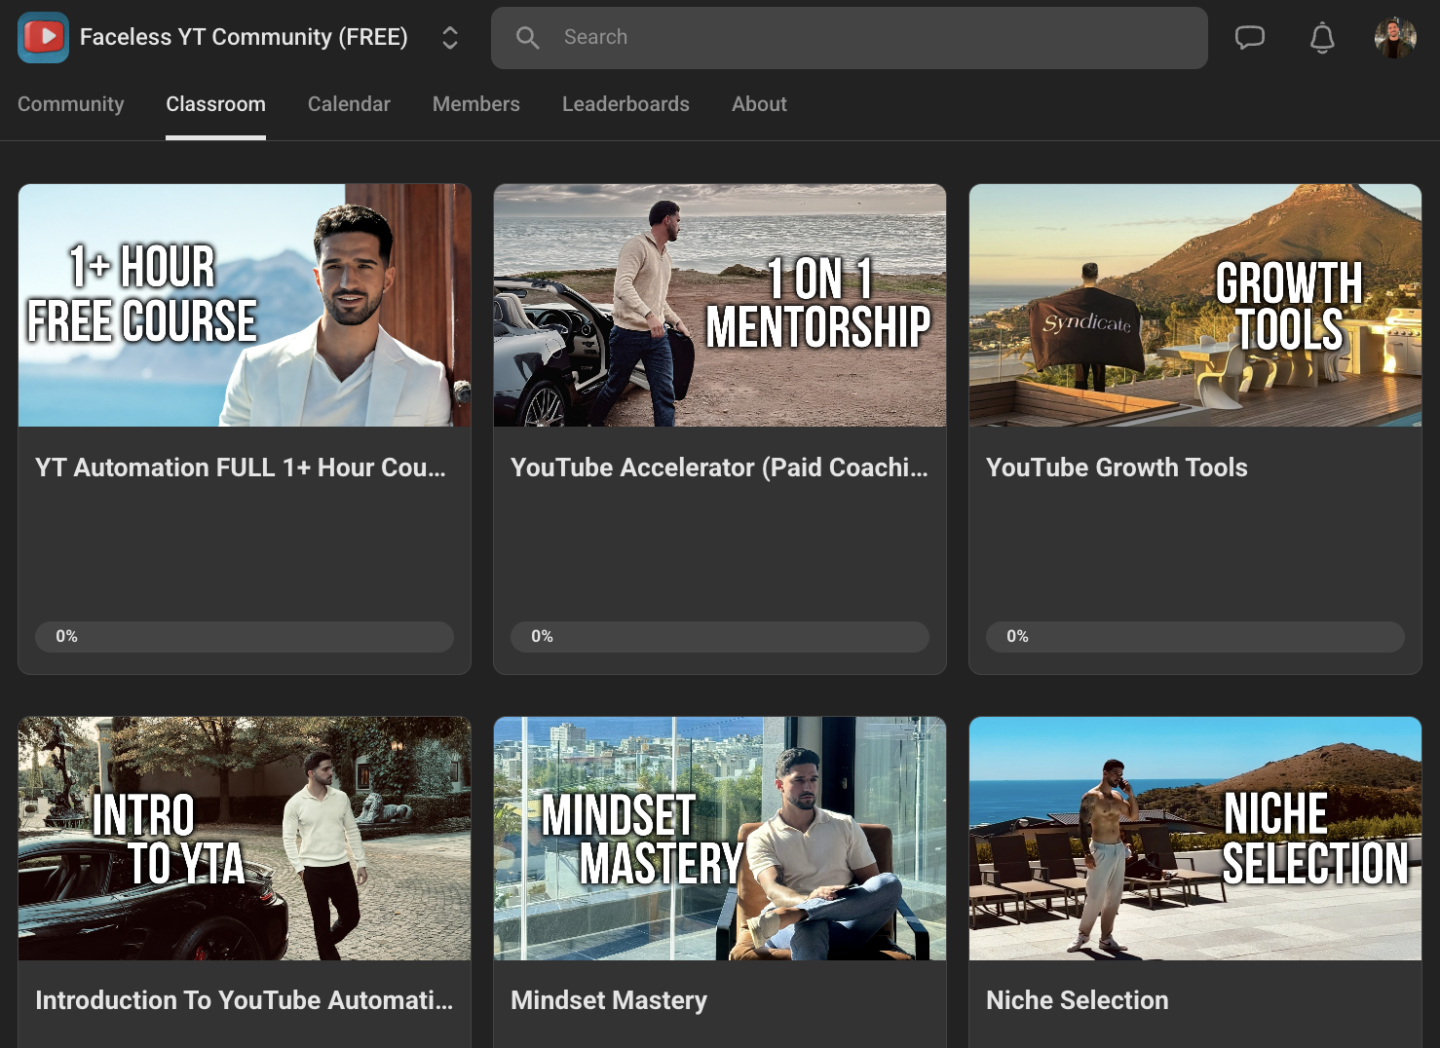Click the Faceless YT Community logo icon
This screenshot has height=1048, width=1440.
[43, 38]
